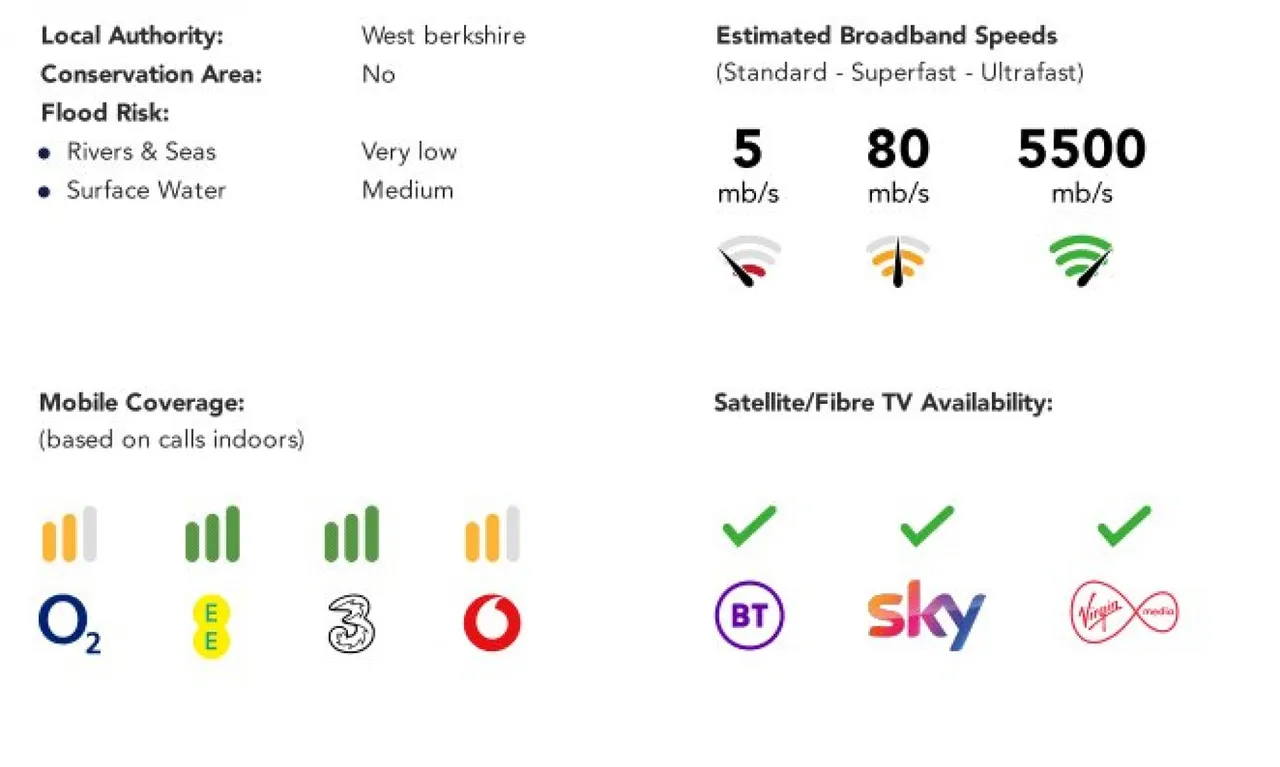Click the Estimated Broadband Speeds heading
Viewport: 1280px width, 767px height.
(x=886, y=36)
